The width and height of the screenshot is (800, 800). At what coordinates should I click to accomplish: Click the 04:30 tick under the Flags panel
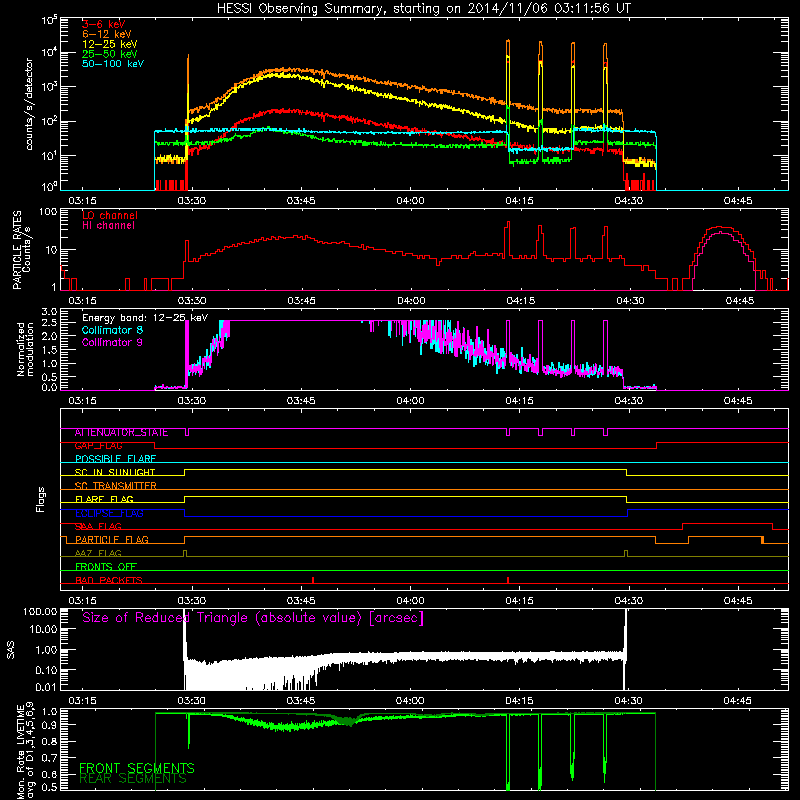coord(629,601)
